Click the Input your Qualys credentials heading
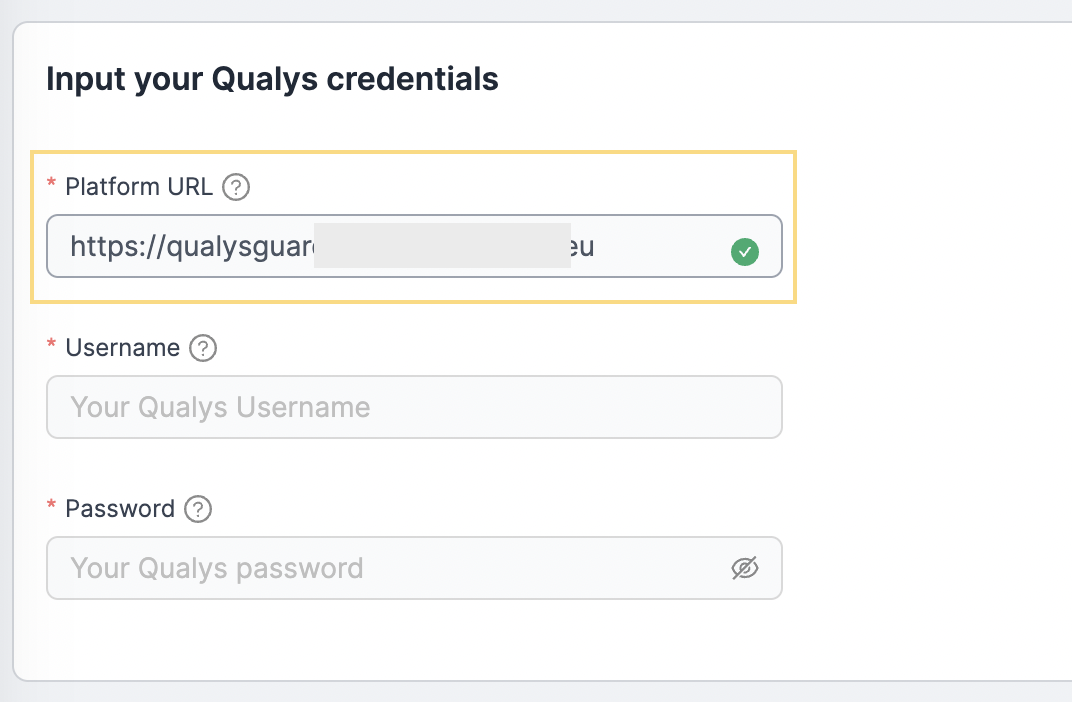This screenshot has width=1072, height=702. pos(272,79)
